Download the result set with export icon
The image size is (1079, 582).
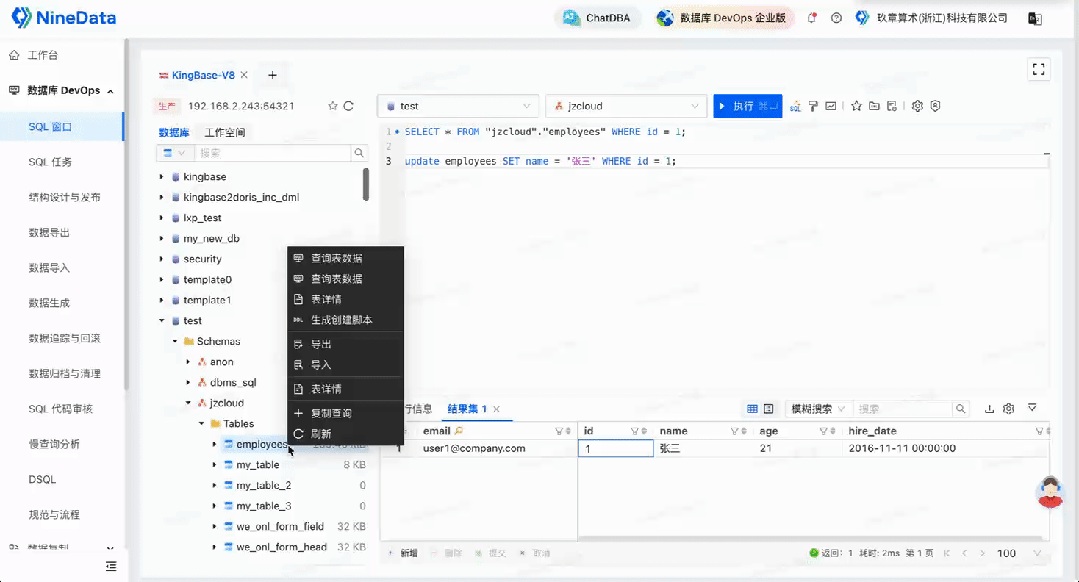990,409
